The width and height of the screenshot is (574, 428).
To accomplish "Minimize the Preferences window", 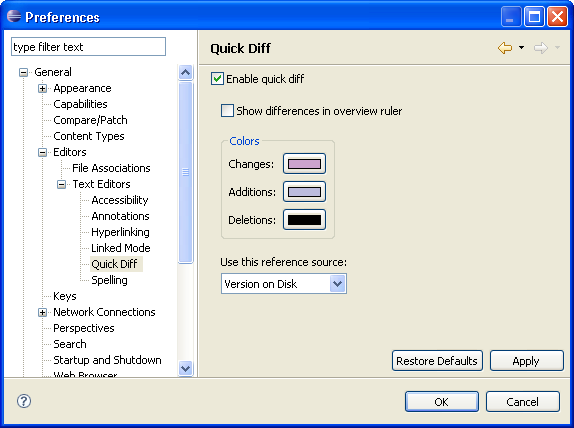I will point(511,17).
